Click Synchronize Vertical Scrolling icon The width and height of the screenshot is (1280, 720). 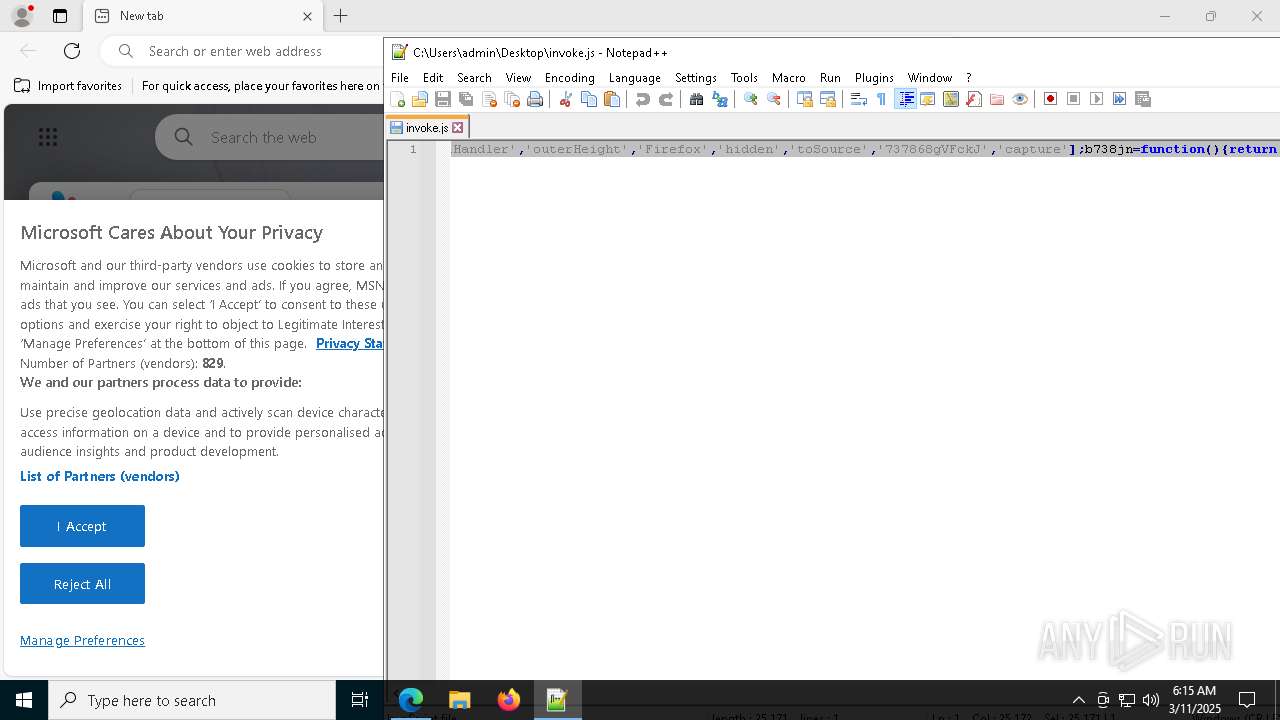coord(804,99)
